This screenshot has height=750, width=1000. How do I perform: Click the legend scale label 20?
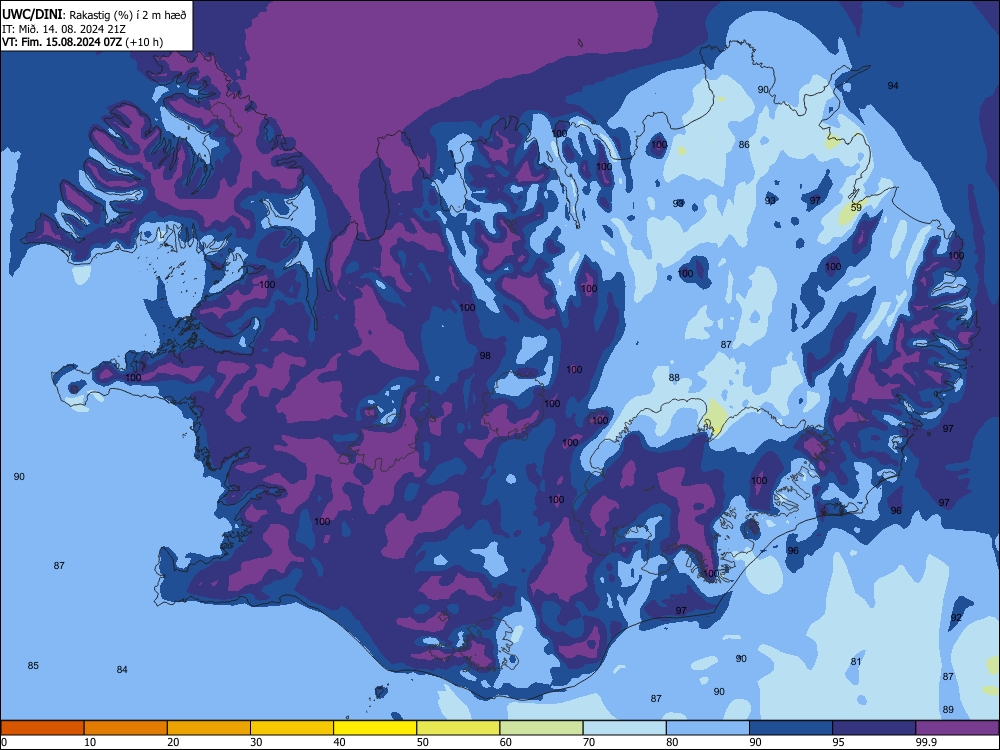173,742
